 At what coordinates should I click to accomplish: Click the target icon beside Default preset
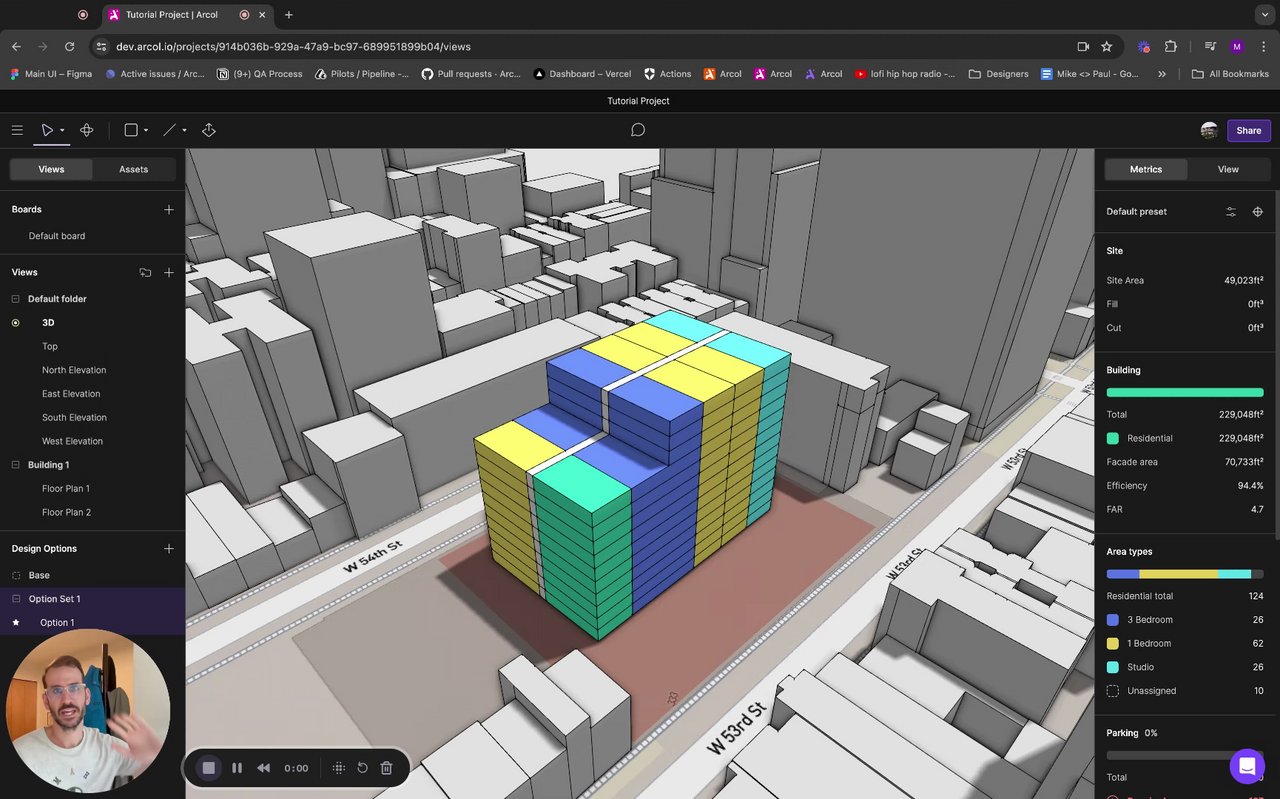[x=1258, y=212]
